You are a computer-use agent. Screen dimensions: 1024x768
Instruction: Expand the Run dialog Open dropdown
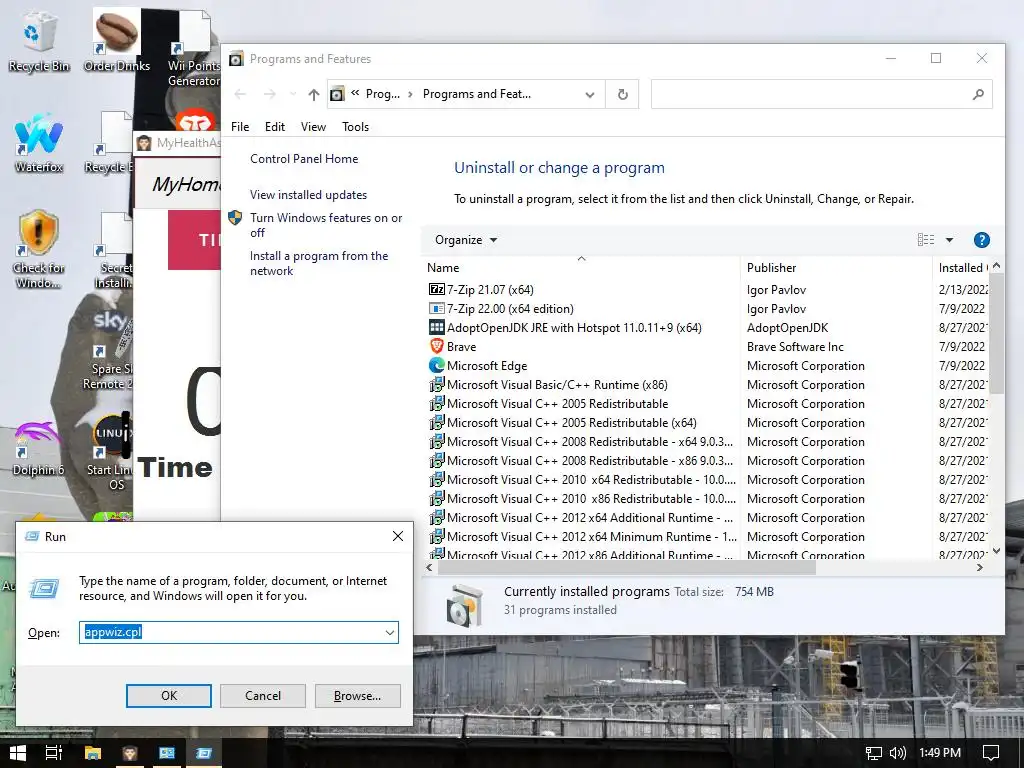click(390, 632)
